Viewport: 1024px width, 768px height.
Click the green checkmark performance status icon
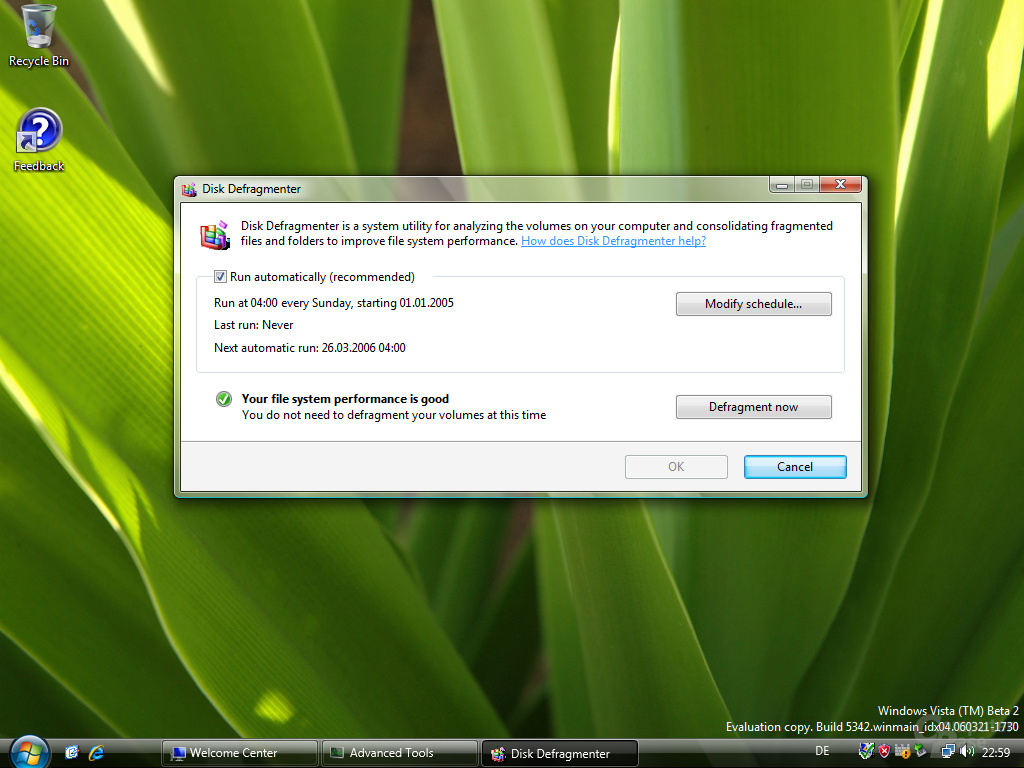point(223,399)
